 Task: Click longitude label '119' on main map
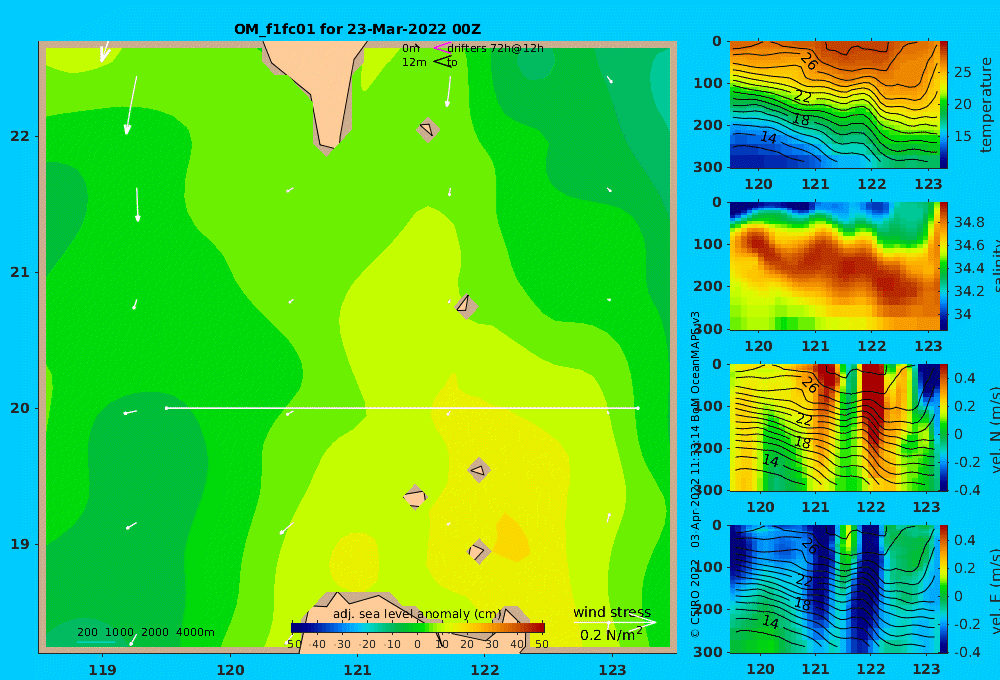(x=102, y=670)
